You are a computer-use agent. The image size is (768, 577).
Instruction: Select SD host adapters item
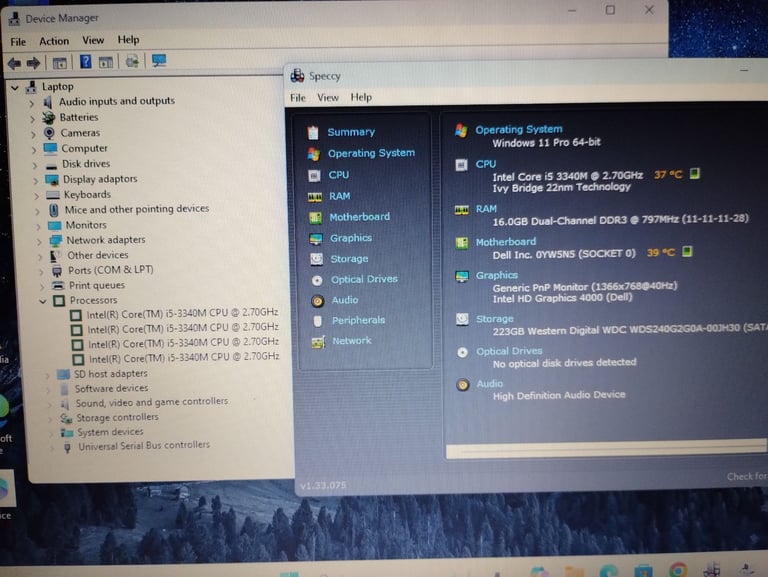[111, 374]
